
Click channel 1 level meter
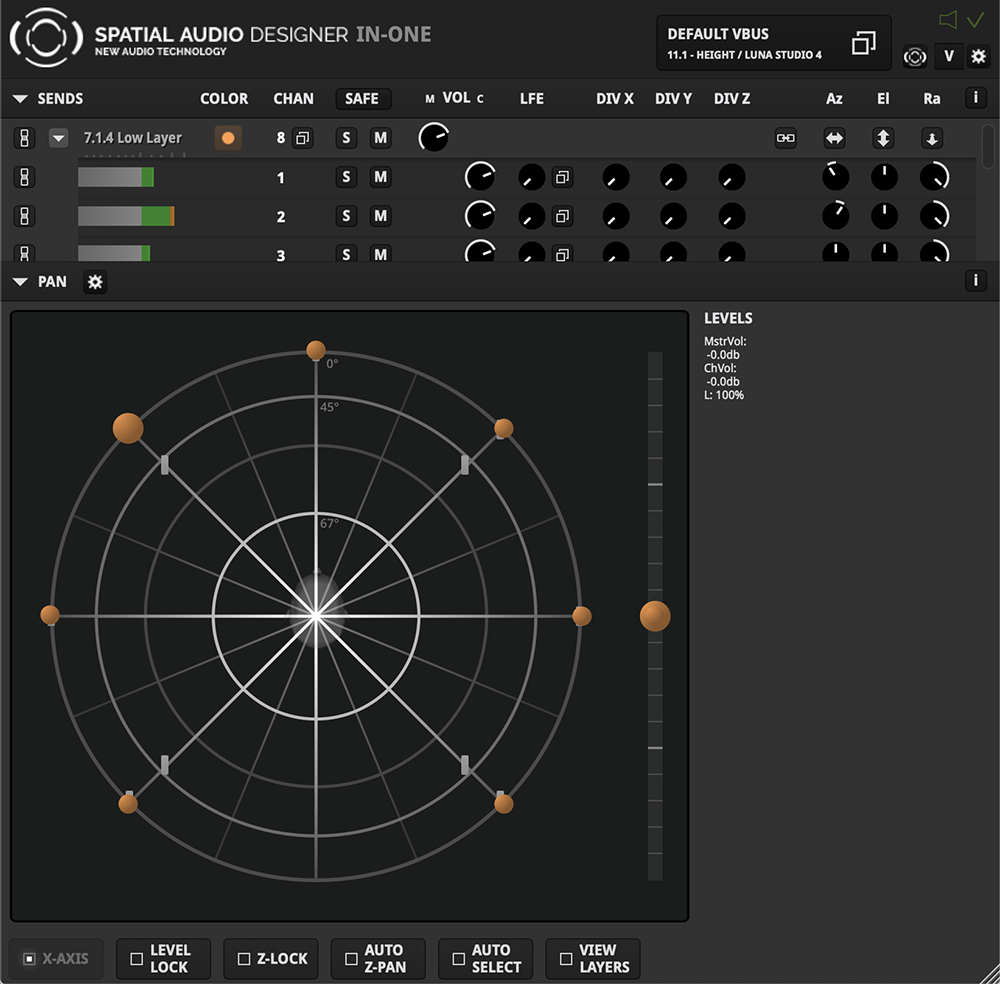[115, 177]
